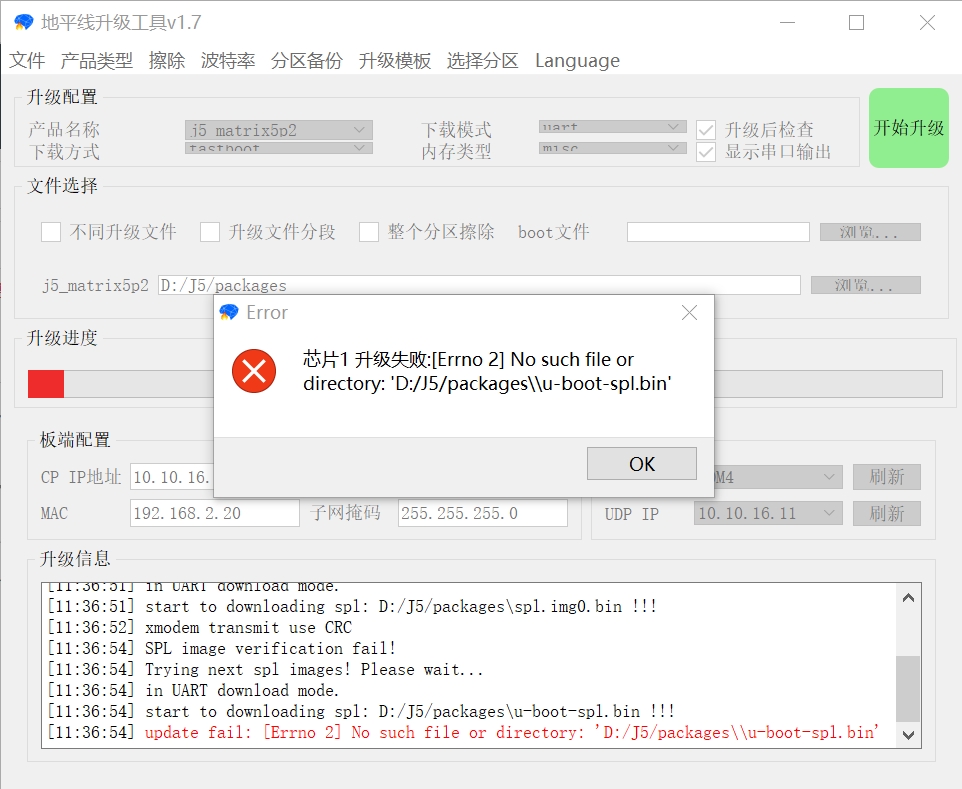Open the 分区备份 menu
The width and height of the screenshot is (962, 789).
pyautogui.click(x=306, y=61)
